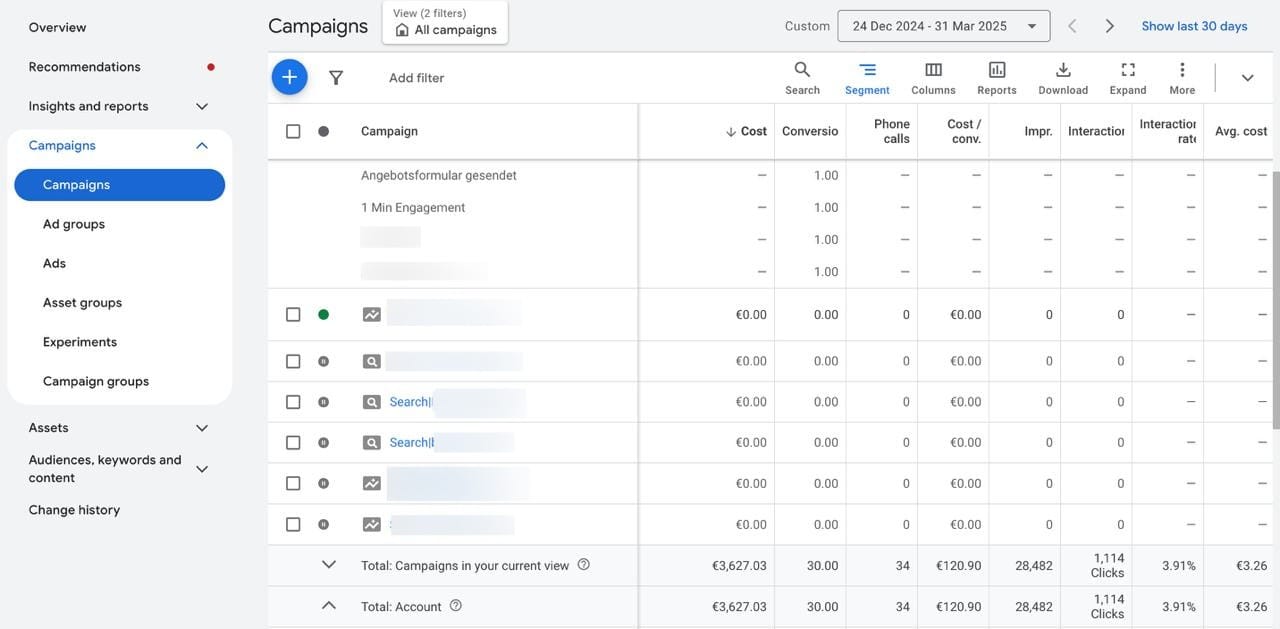The width and height of the screenshot is (1280, 629).
Task: Open the Columns settings icon
Action: click(x=933, y=78)
